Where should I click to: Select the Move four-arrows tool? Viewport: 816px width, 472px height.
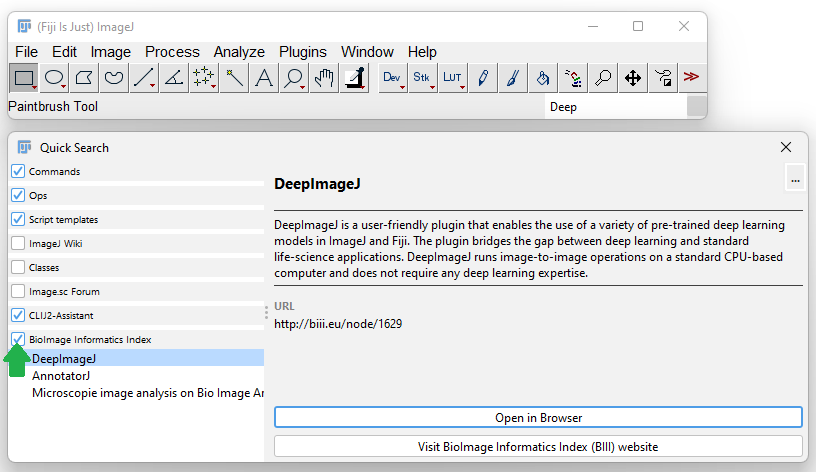pos(633,78)
